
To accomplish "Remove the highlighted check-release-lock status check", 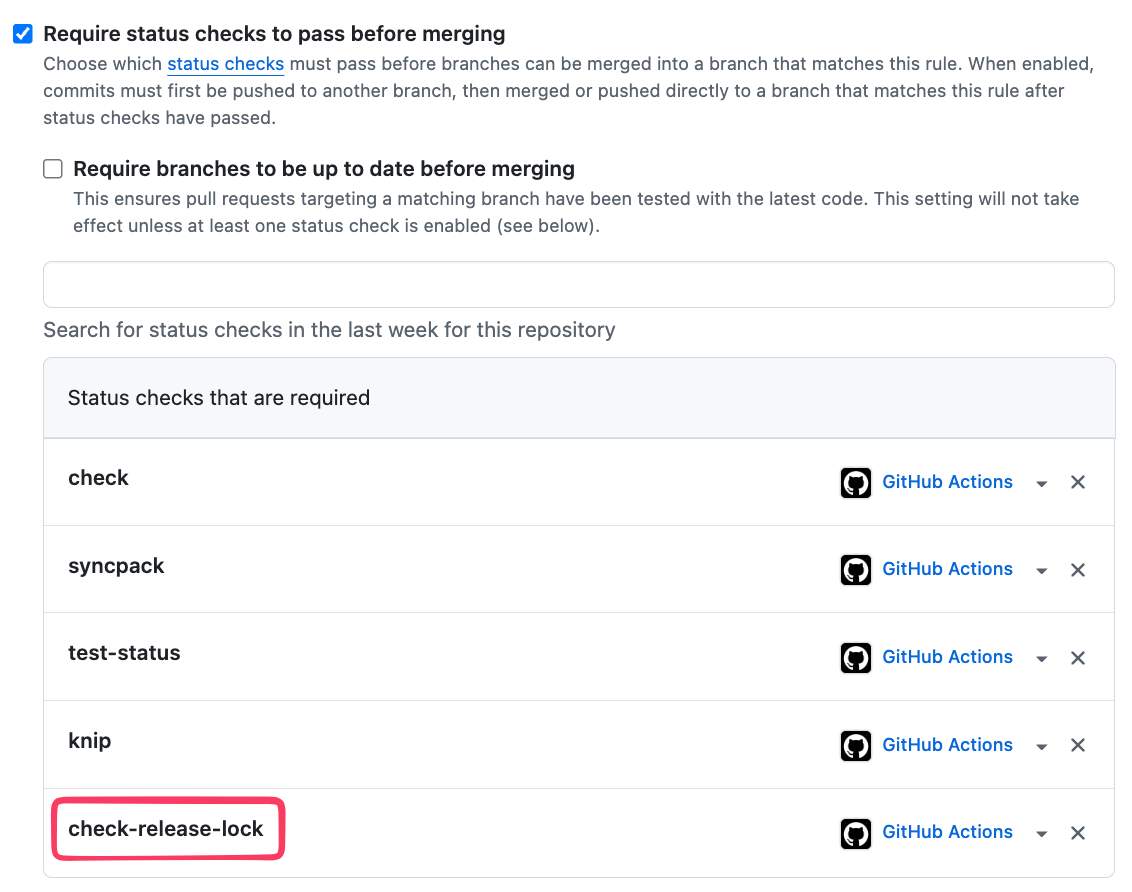I will 1078,832.
